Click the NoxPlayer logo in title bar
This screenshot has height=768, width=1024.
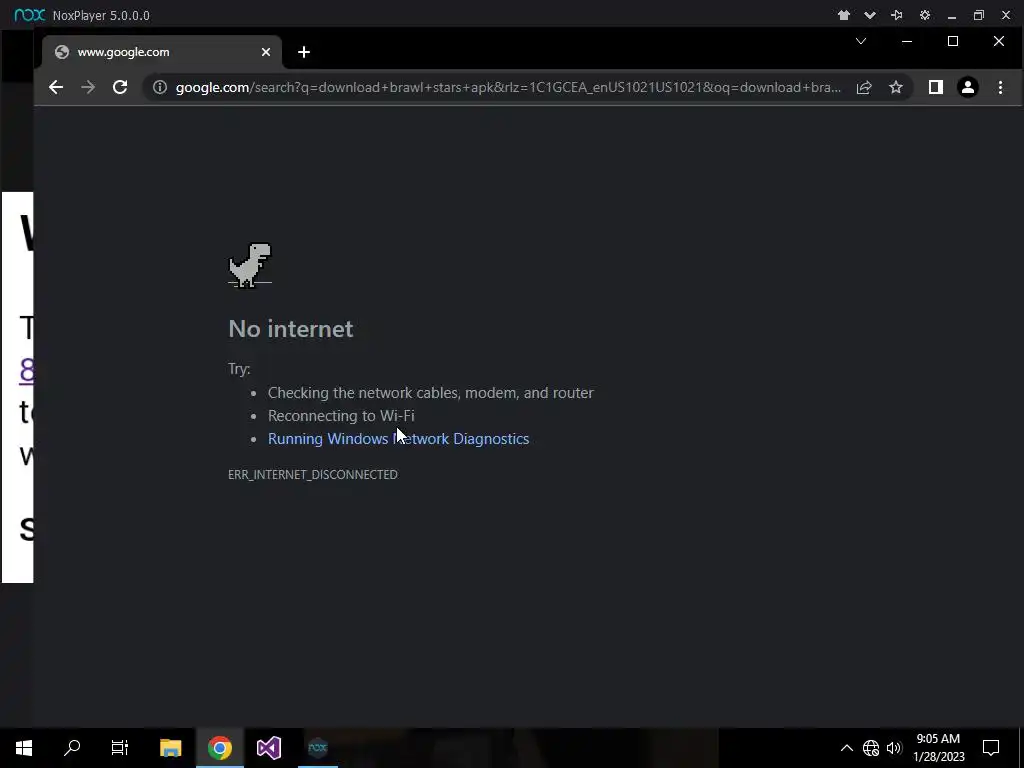(29, 15)
